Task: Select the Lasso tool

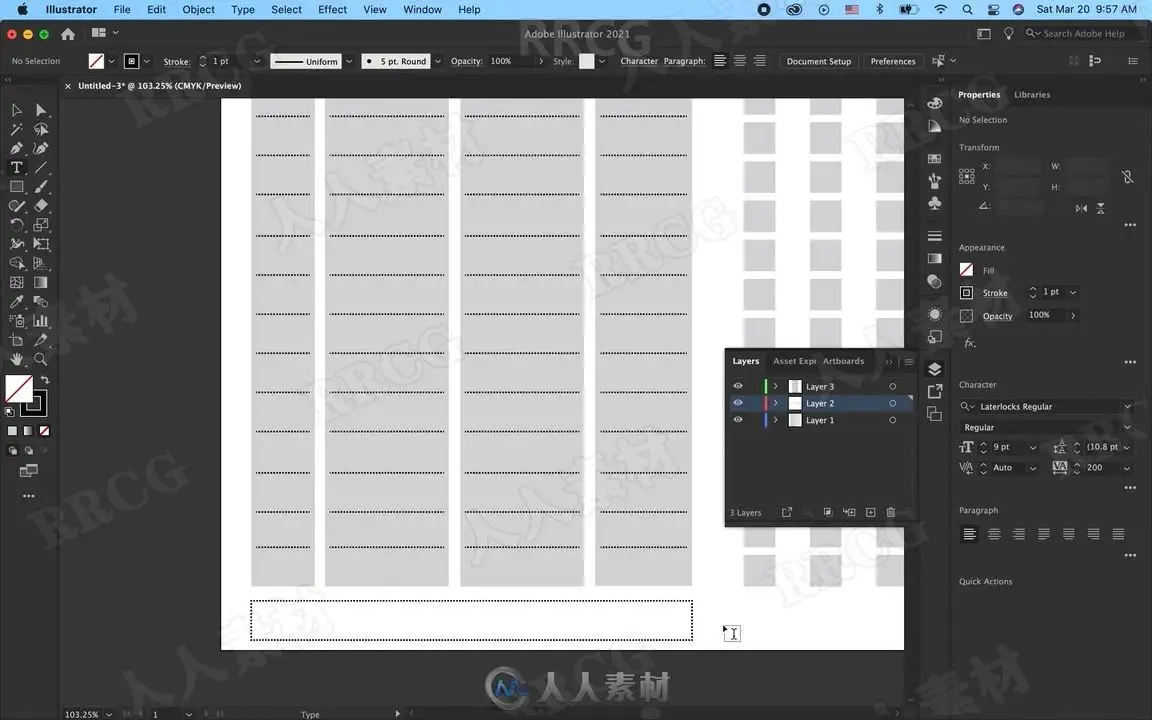Action: click(x=40, y=129)
